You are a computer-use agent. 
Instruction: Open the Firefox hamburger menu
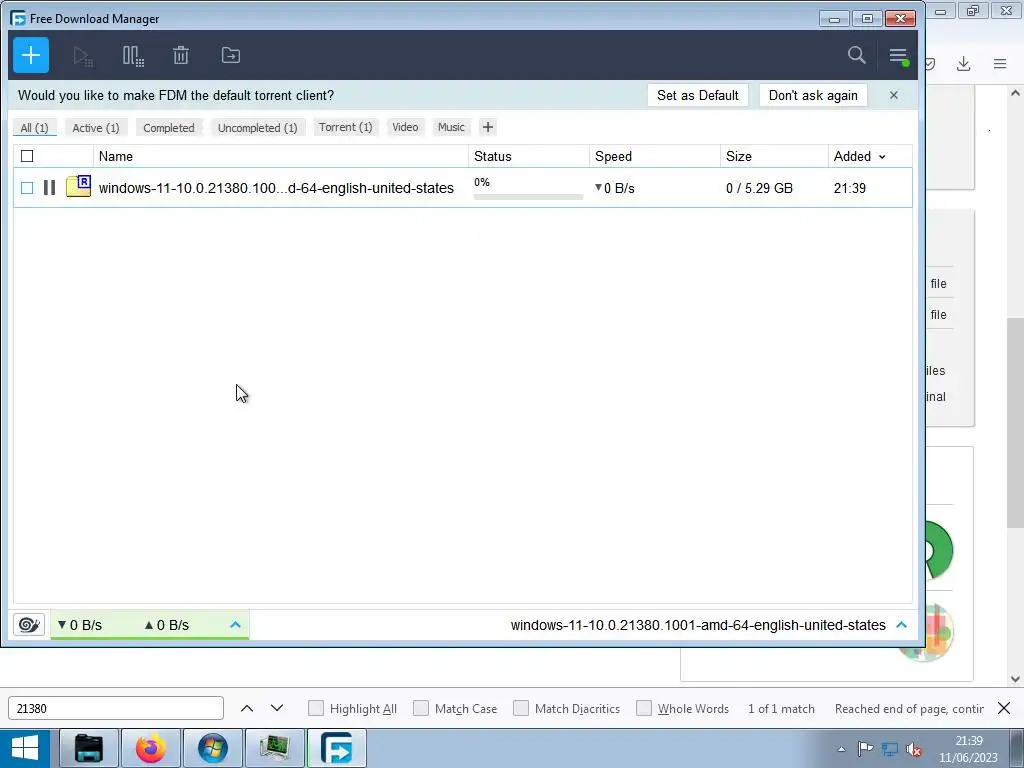coord(1000,63)
